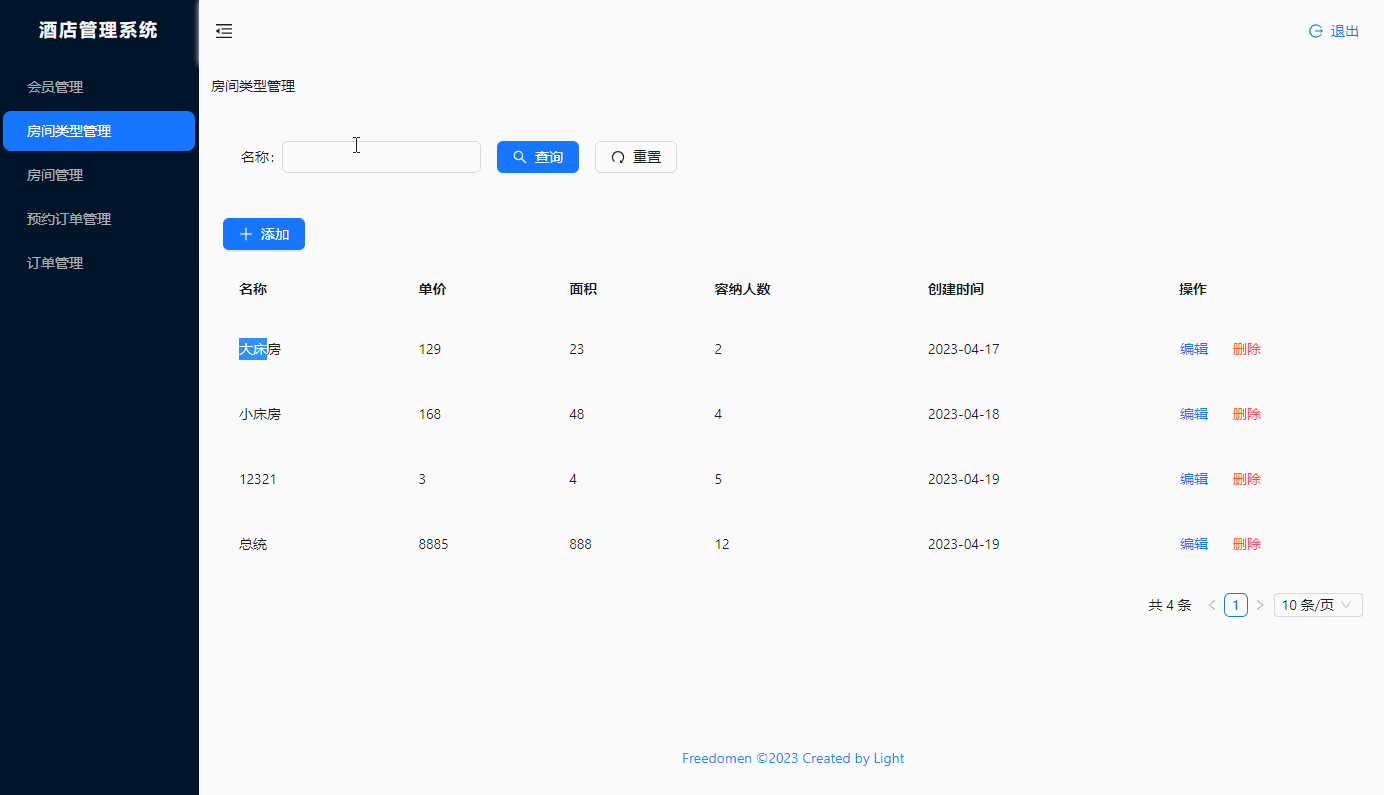Viewport: 1384px width, 795px height.
Task: Delete the 12321 row
Action: click(x=1247, y=479)
